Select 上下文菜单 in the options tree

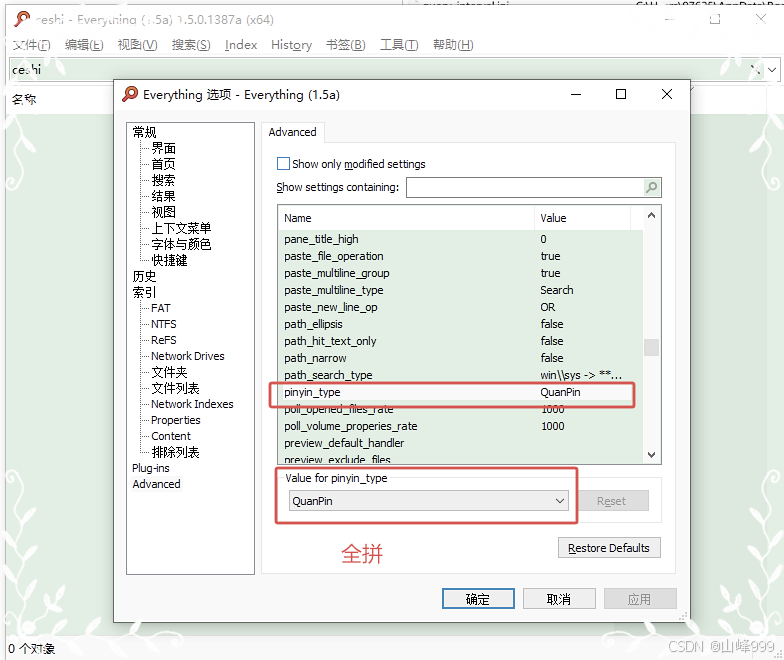[181, 228]
